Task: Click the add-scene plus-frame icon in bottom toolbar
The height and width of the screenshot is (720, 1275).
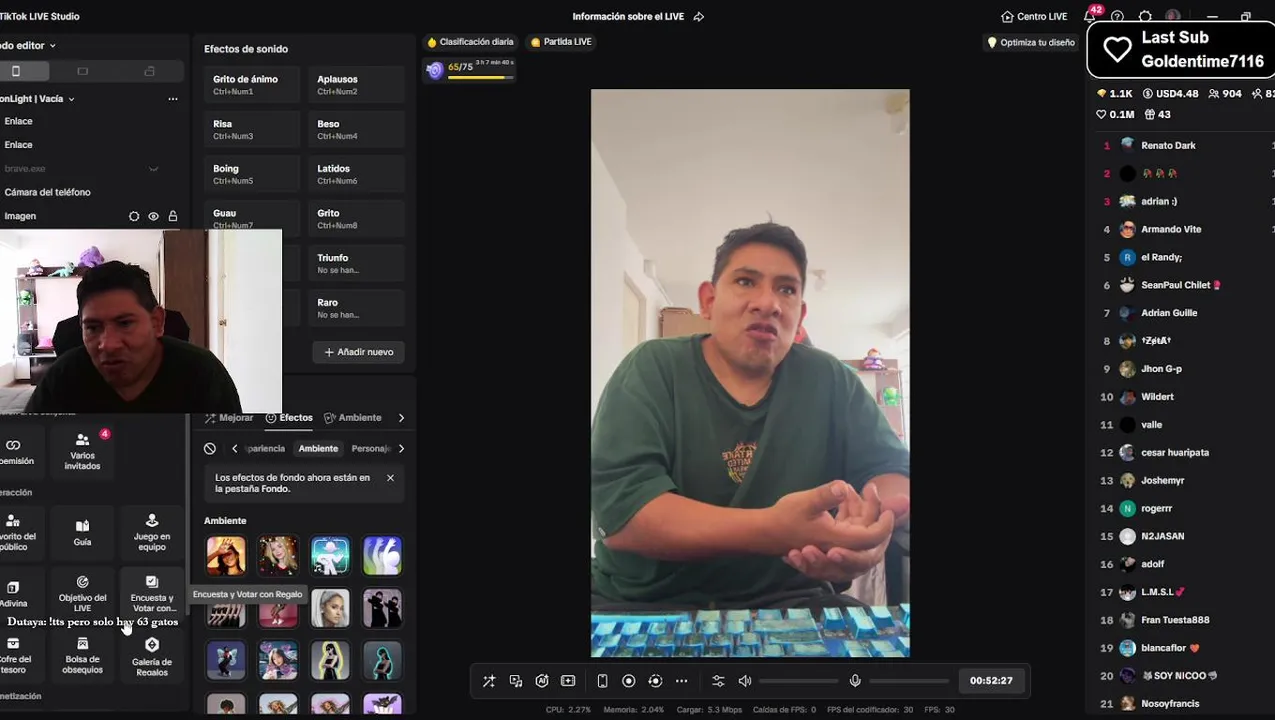Action: pyautogui.click(x=568, y=681)
